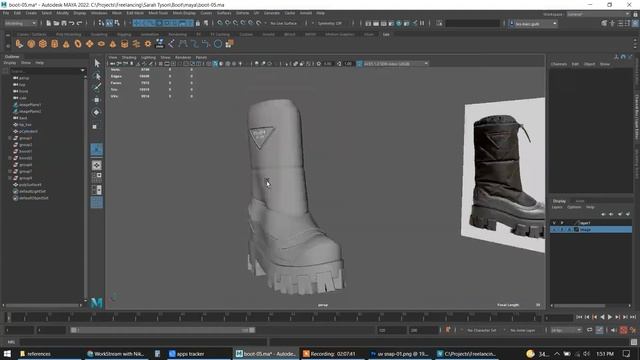Click the New Scene icon
The image size is (640, 360).
(x=49, y=23)
